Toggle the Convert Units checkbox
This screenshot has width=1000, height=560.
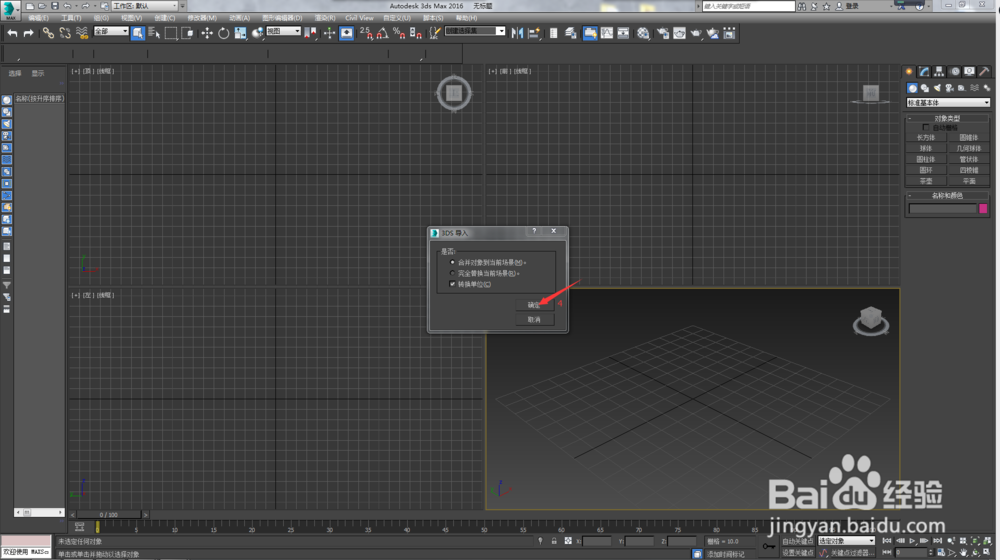pos(453,284)
